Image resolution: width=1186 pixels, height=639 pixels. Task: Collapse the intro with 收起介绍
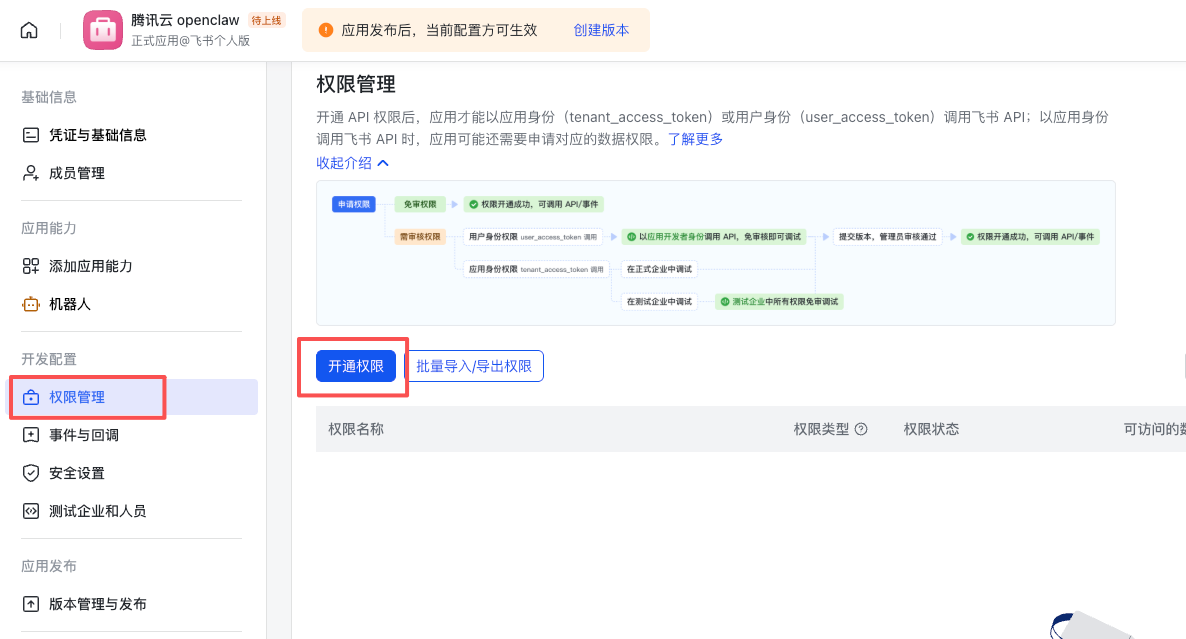click(x=352, y=163)
